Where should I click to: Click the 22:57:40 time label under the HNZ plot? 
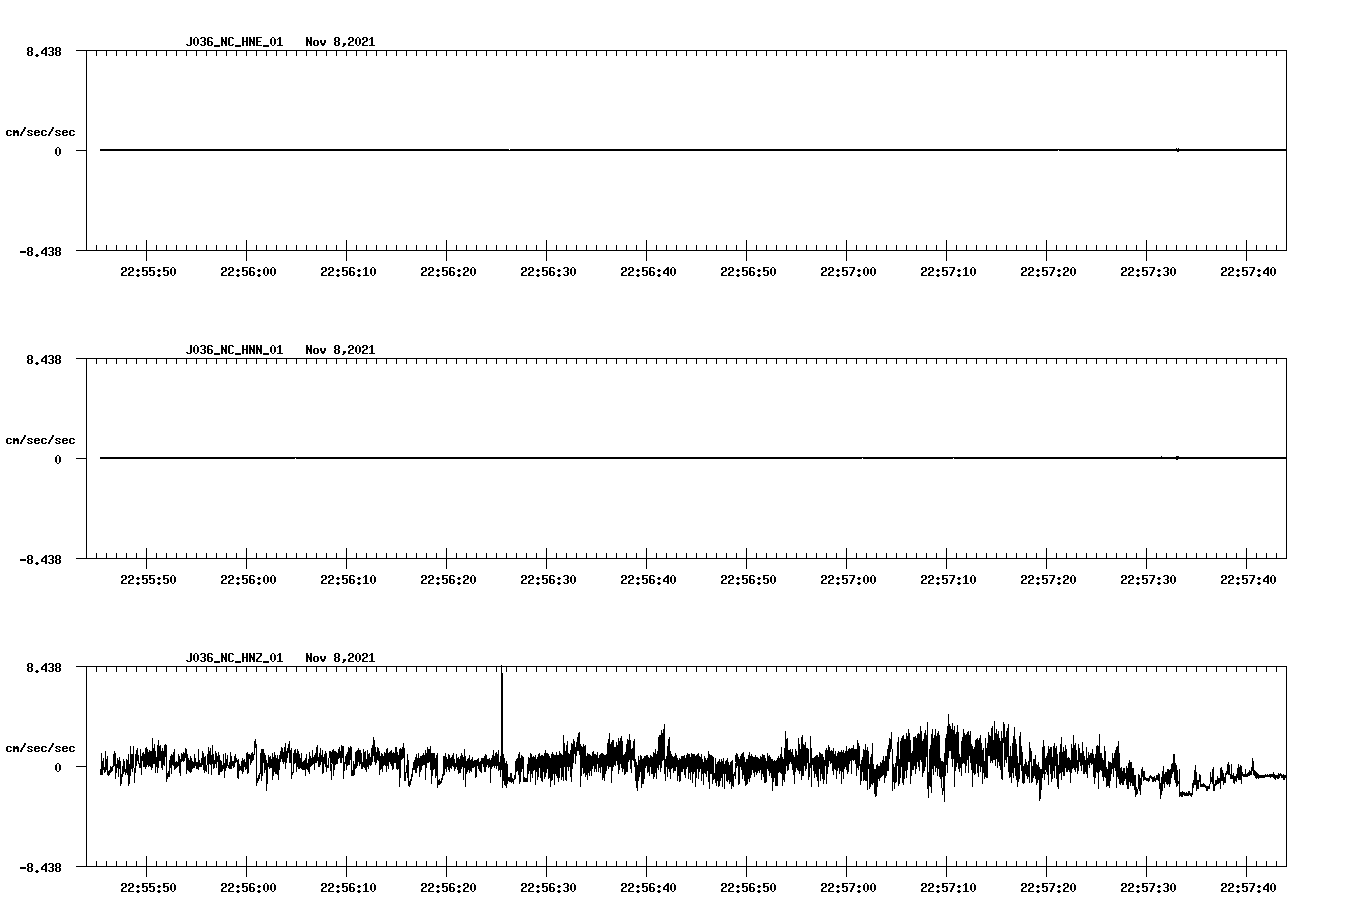point(1248,888)
